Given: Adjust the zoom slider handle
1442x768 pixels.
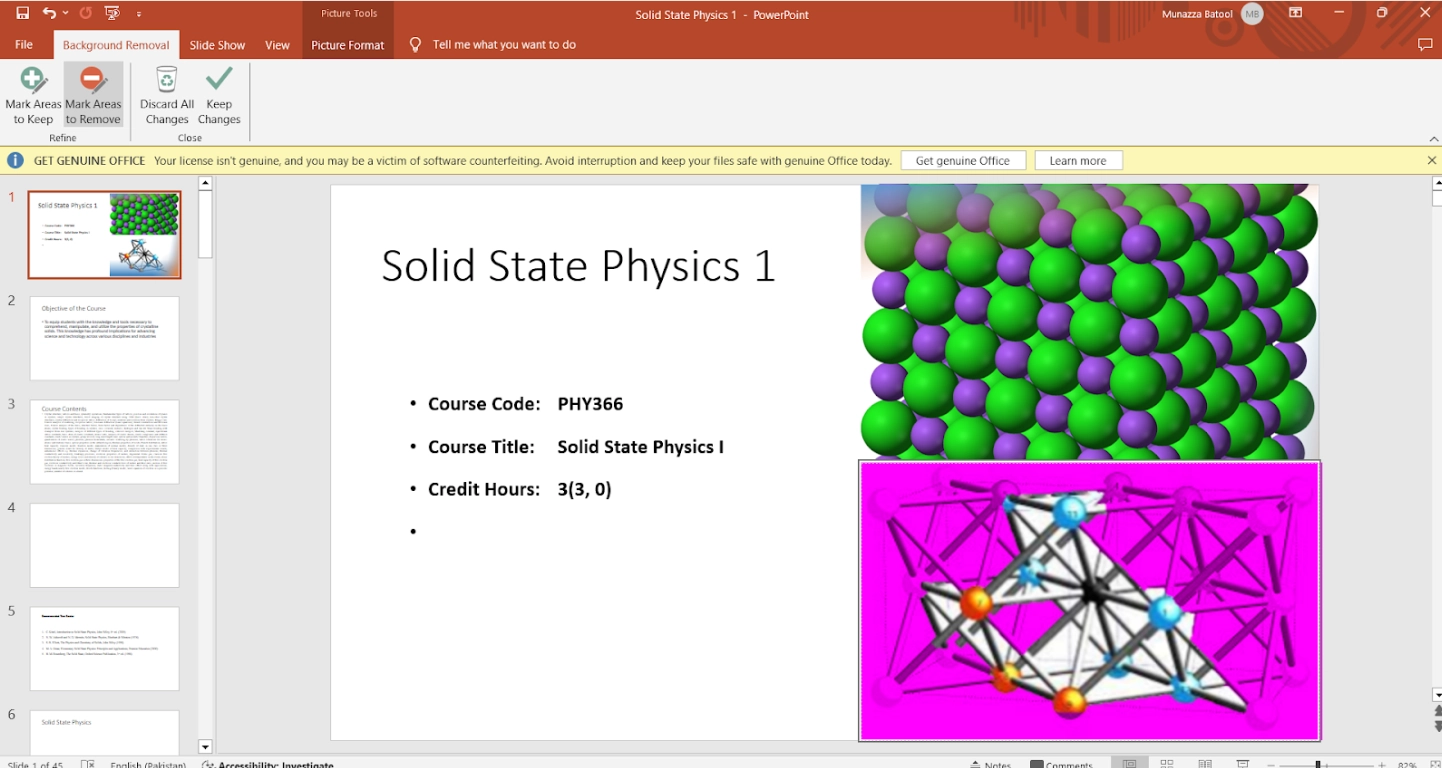Looking at the screenshot, I should pyautogui.click(x=1318, y=764).
